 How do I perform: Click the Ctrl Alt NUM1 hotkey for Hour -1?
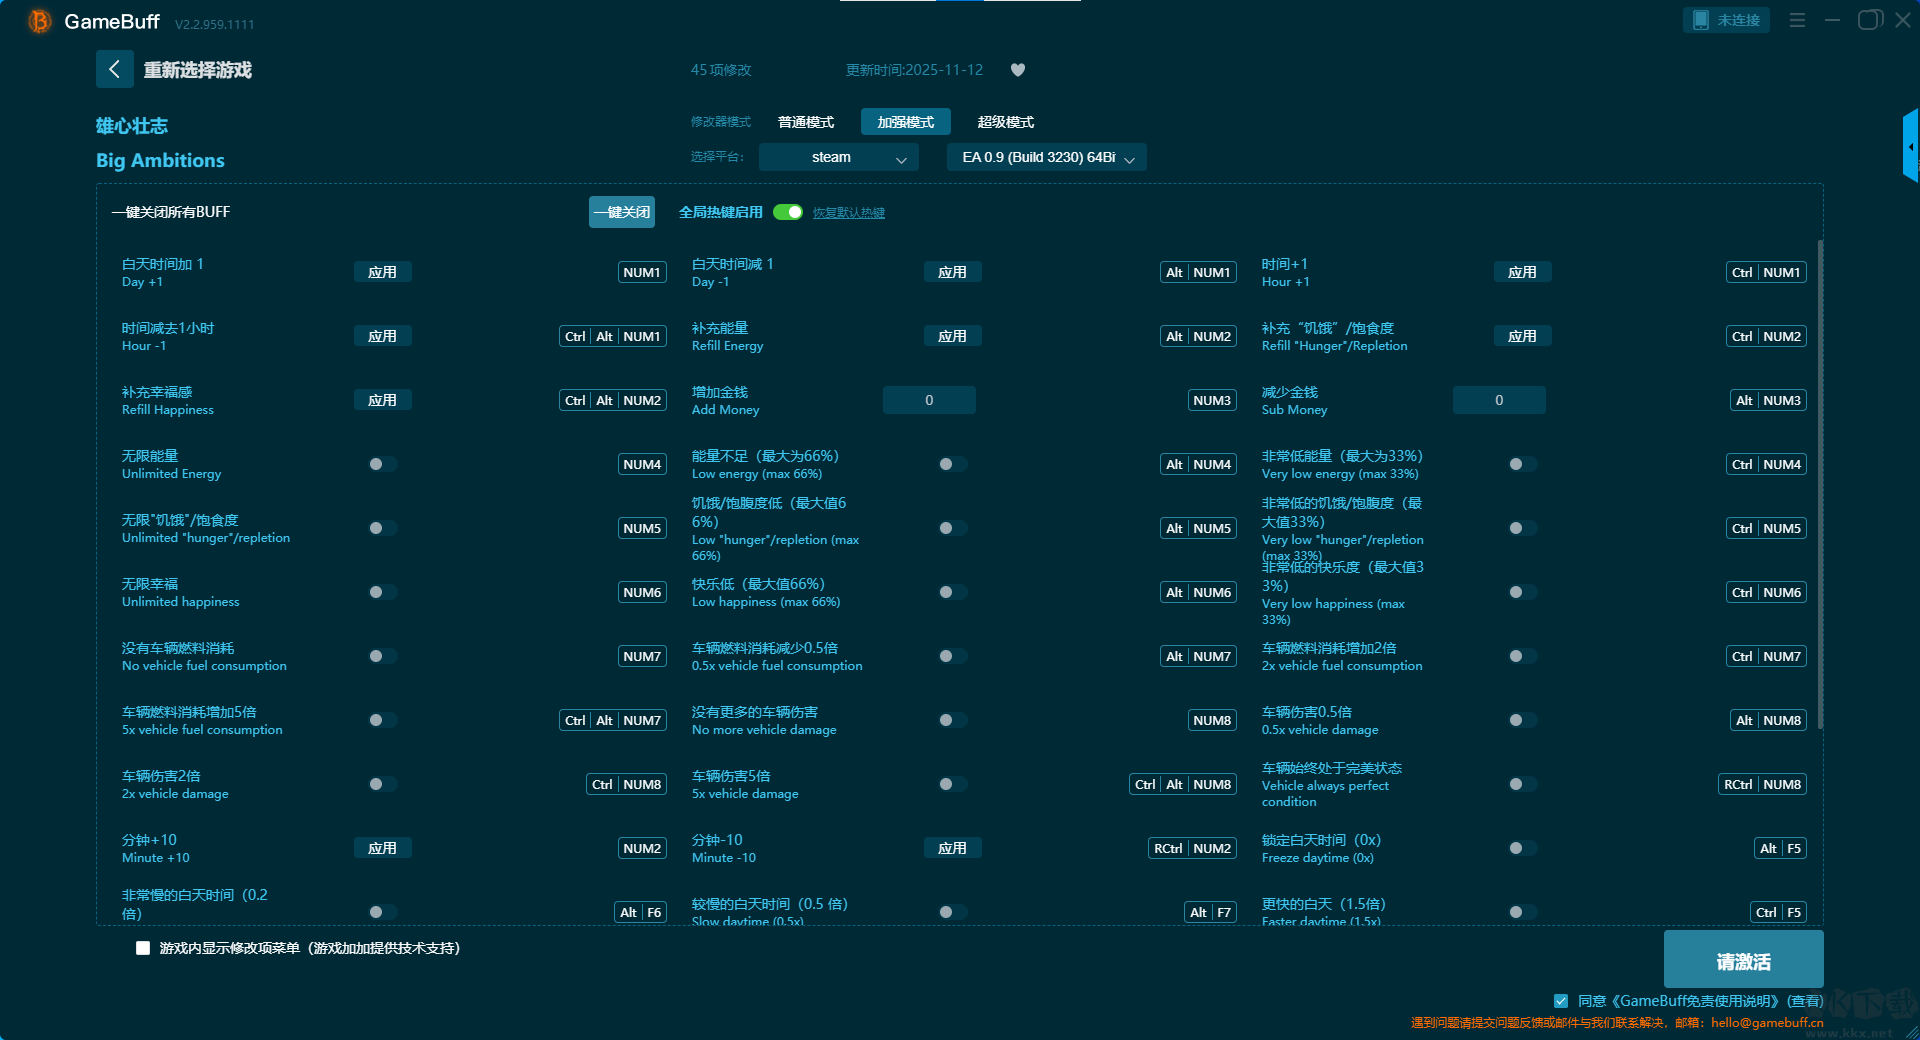(x=613, y=336)
